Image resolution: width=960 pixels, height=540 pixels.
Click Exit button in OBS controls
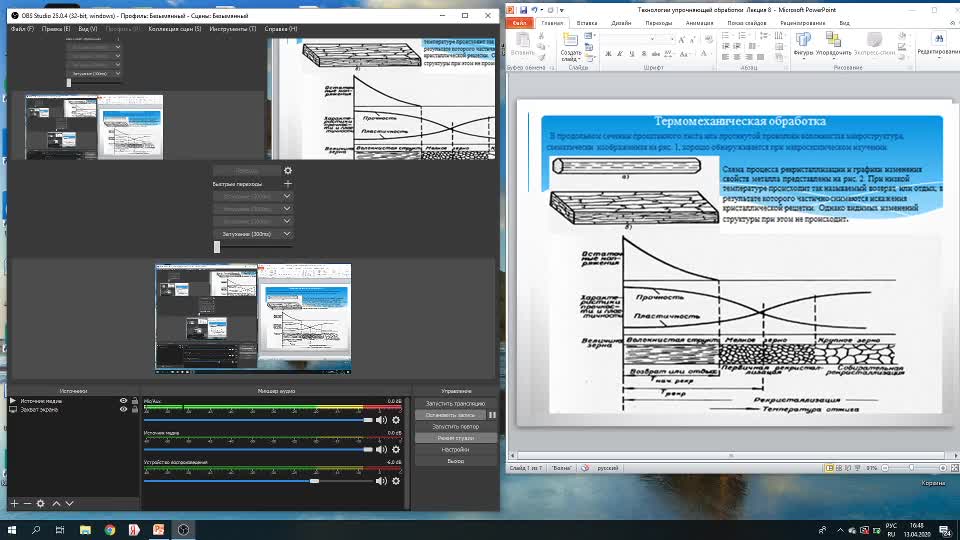[456, 461]
